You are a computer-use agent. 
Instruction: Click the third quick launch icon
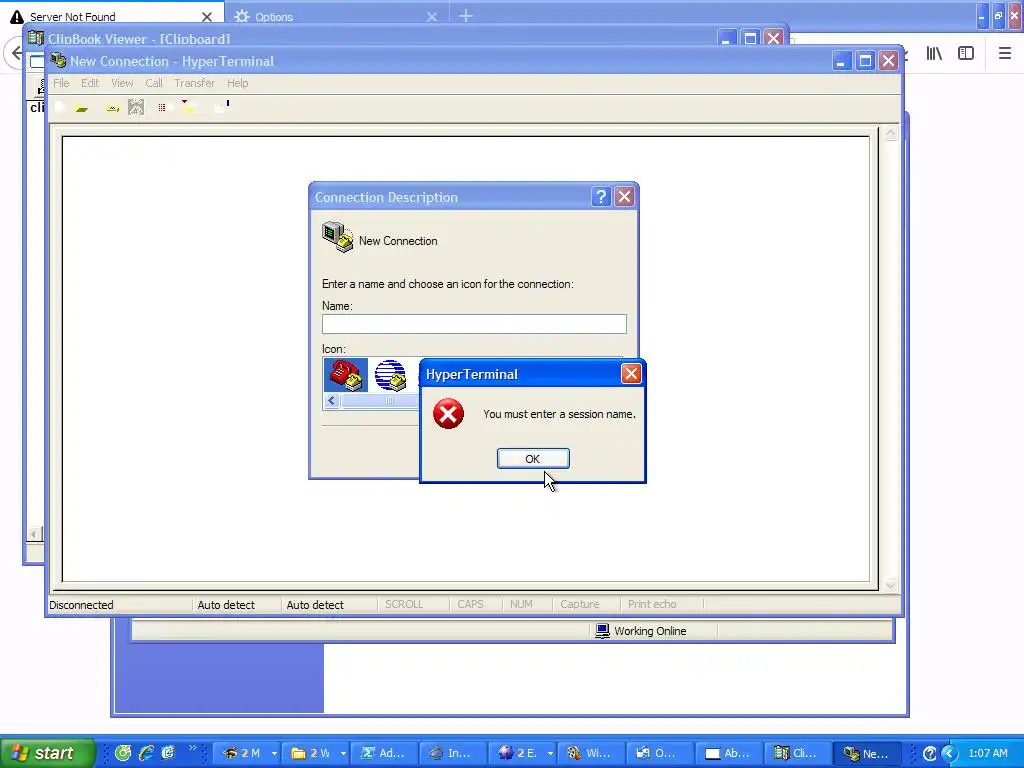(x=168, y=753)
